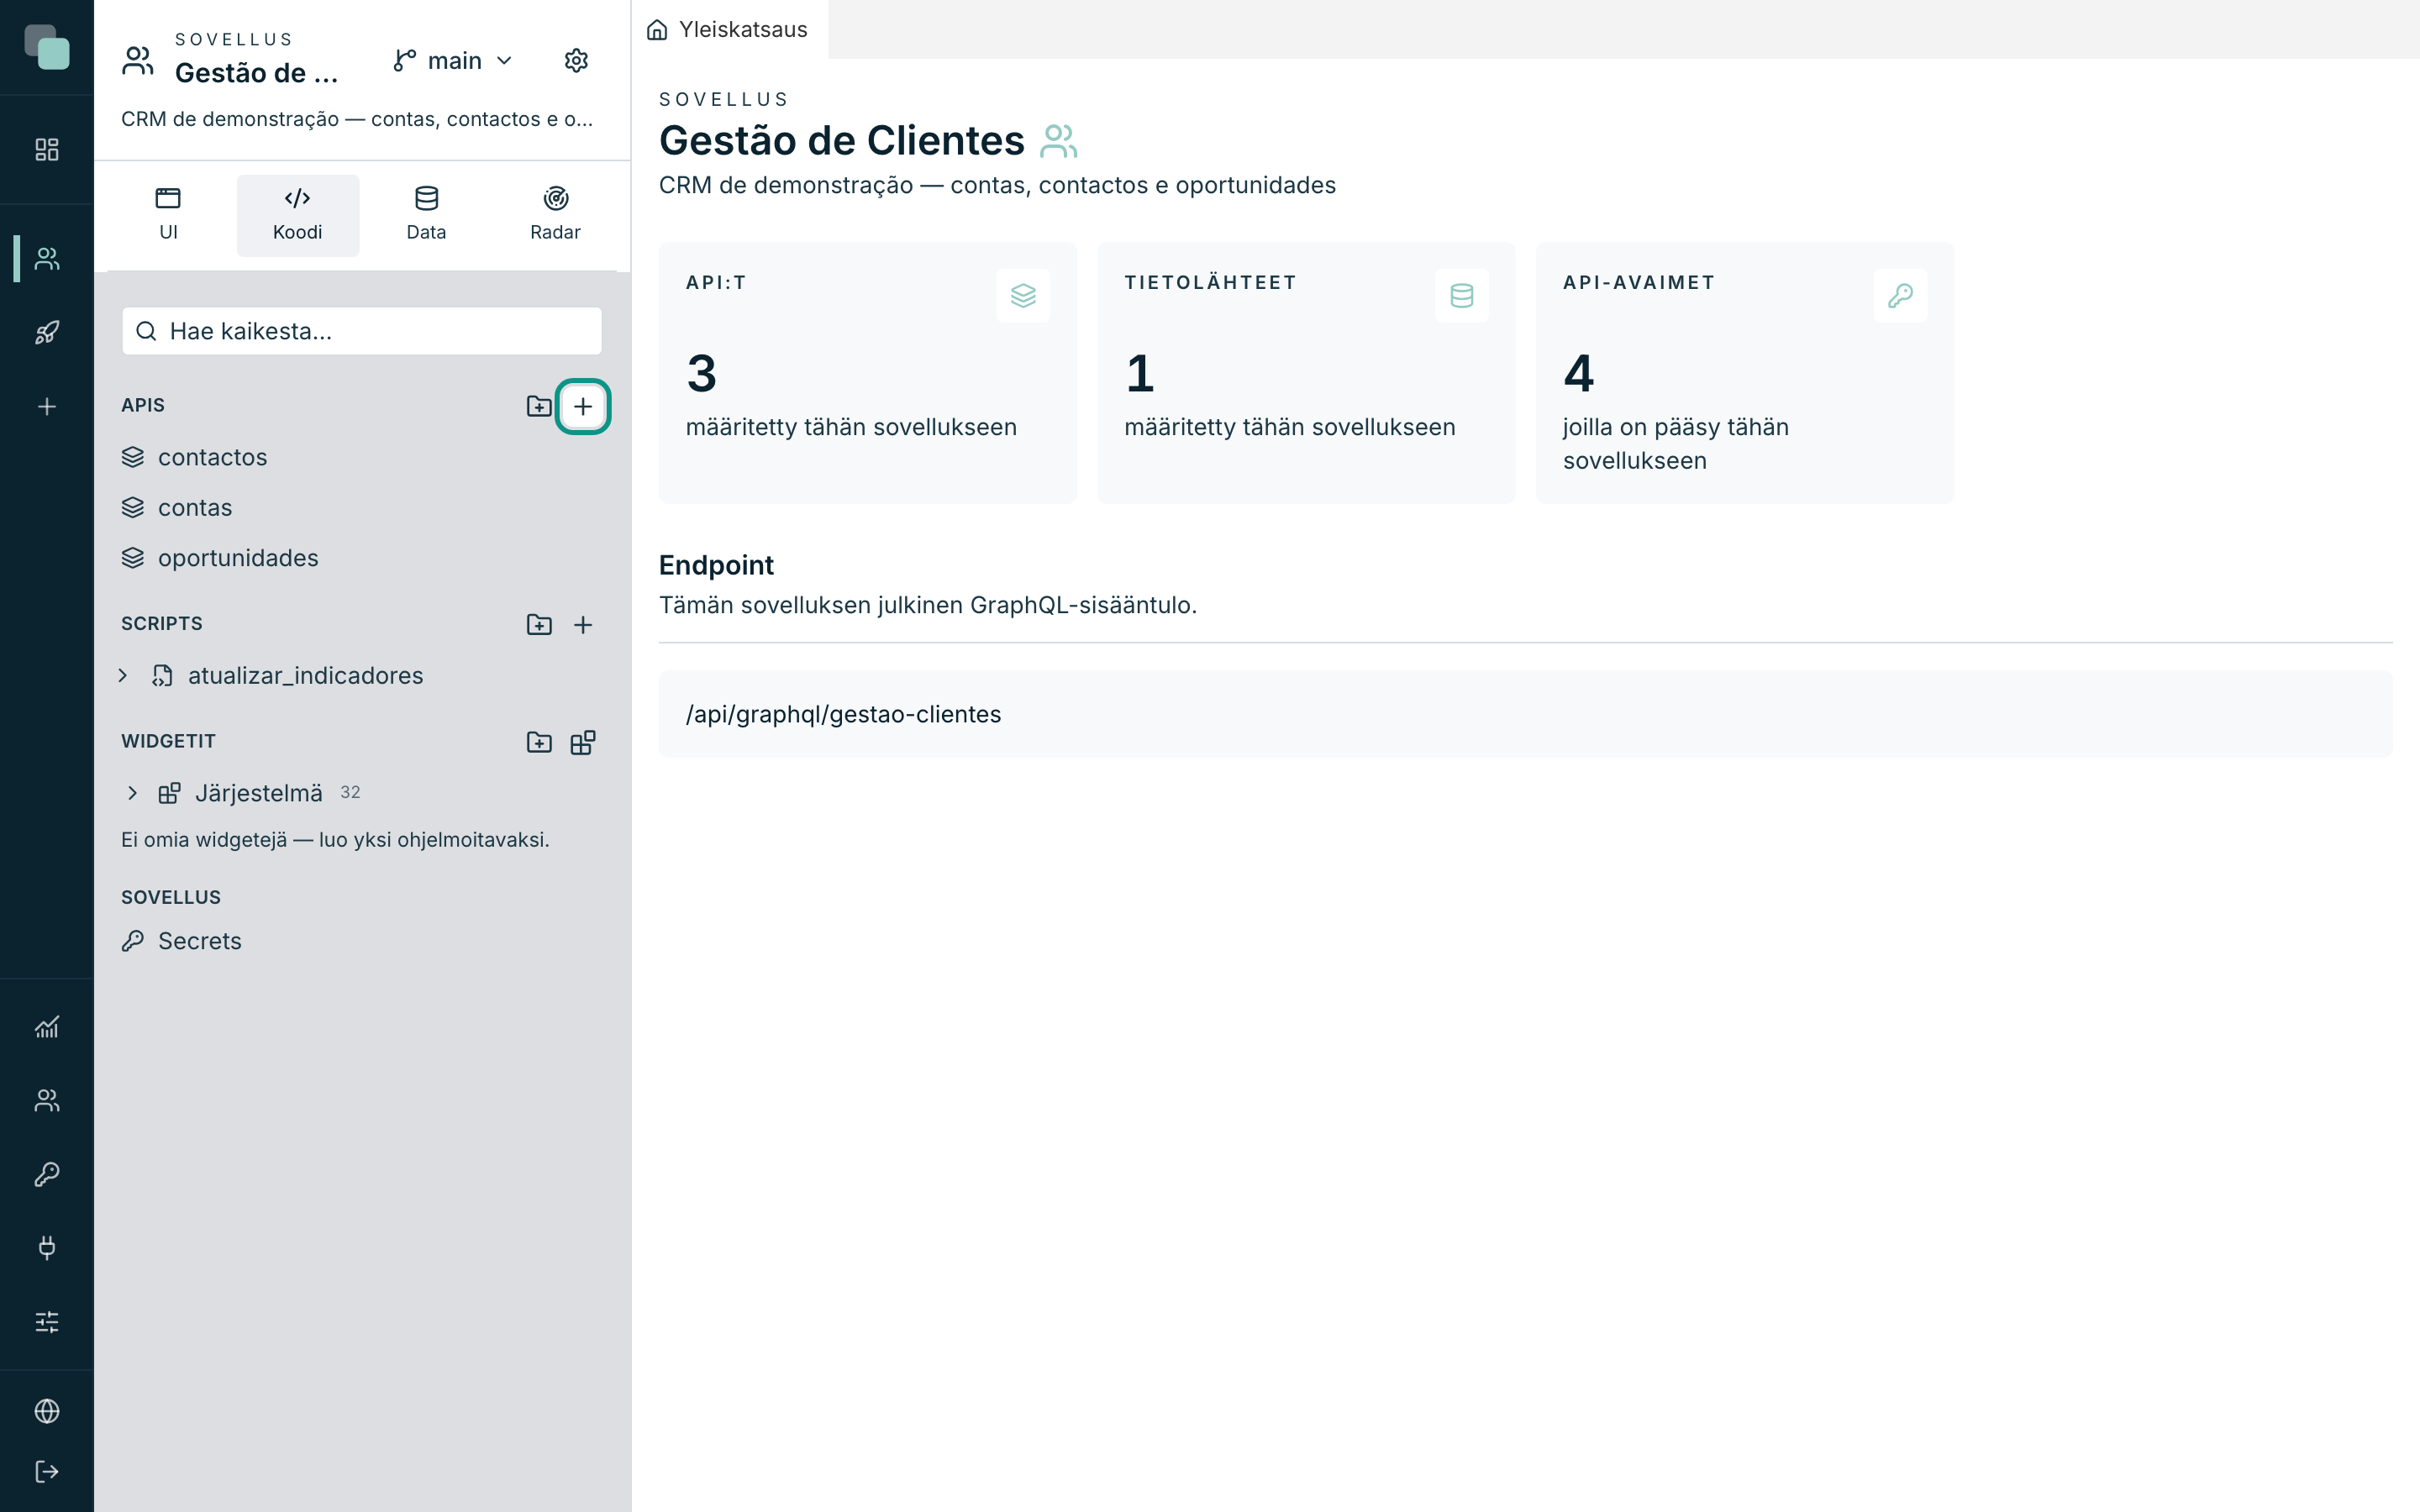Click the 32 count next to Järjestelmä
The image size is (2420, 1512).
point(350,793)
